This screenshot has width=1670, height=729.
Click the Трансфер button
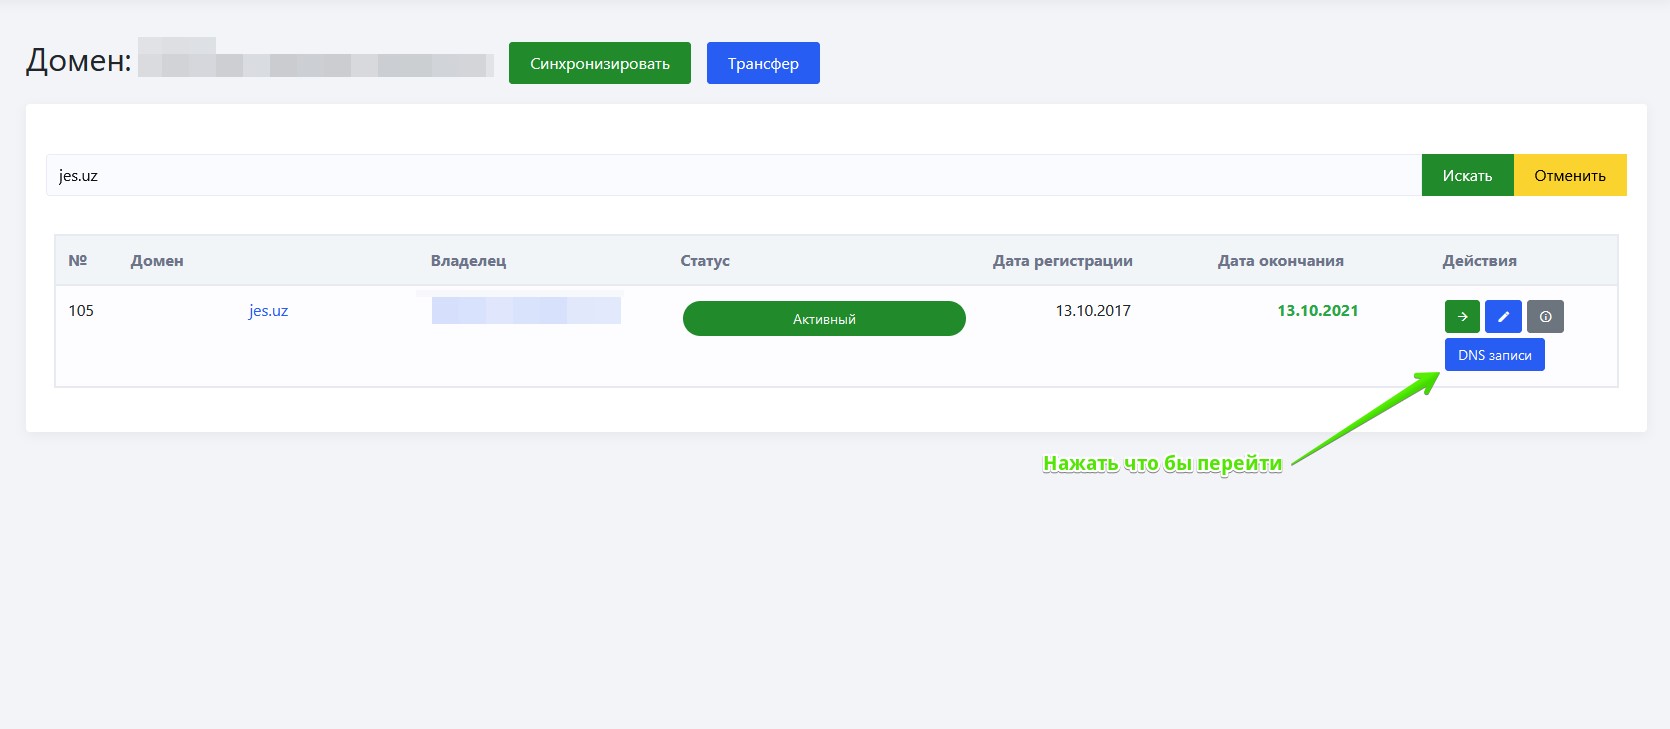763,63
